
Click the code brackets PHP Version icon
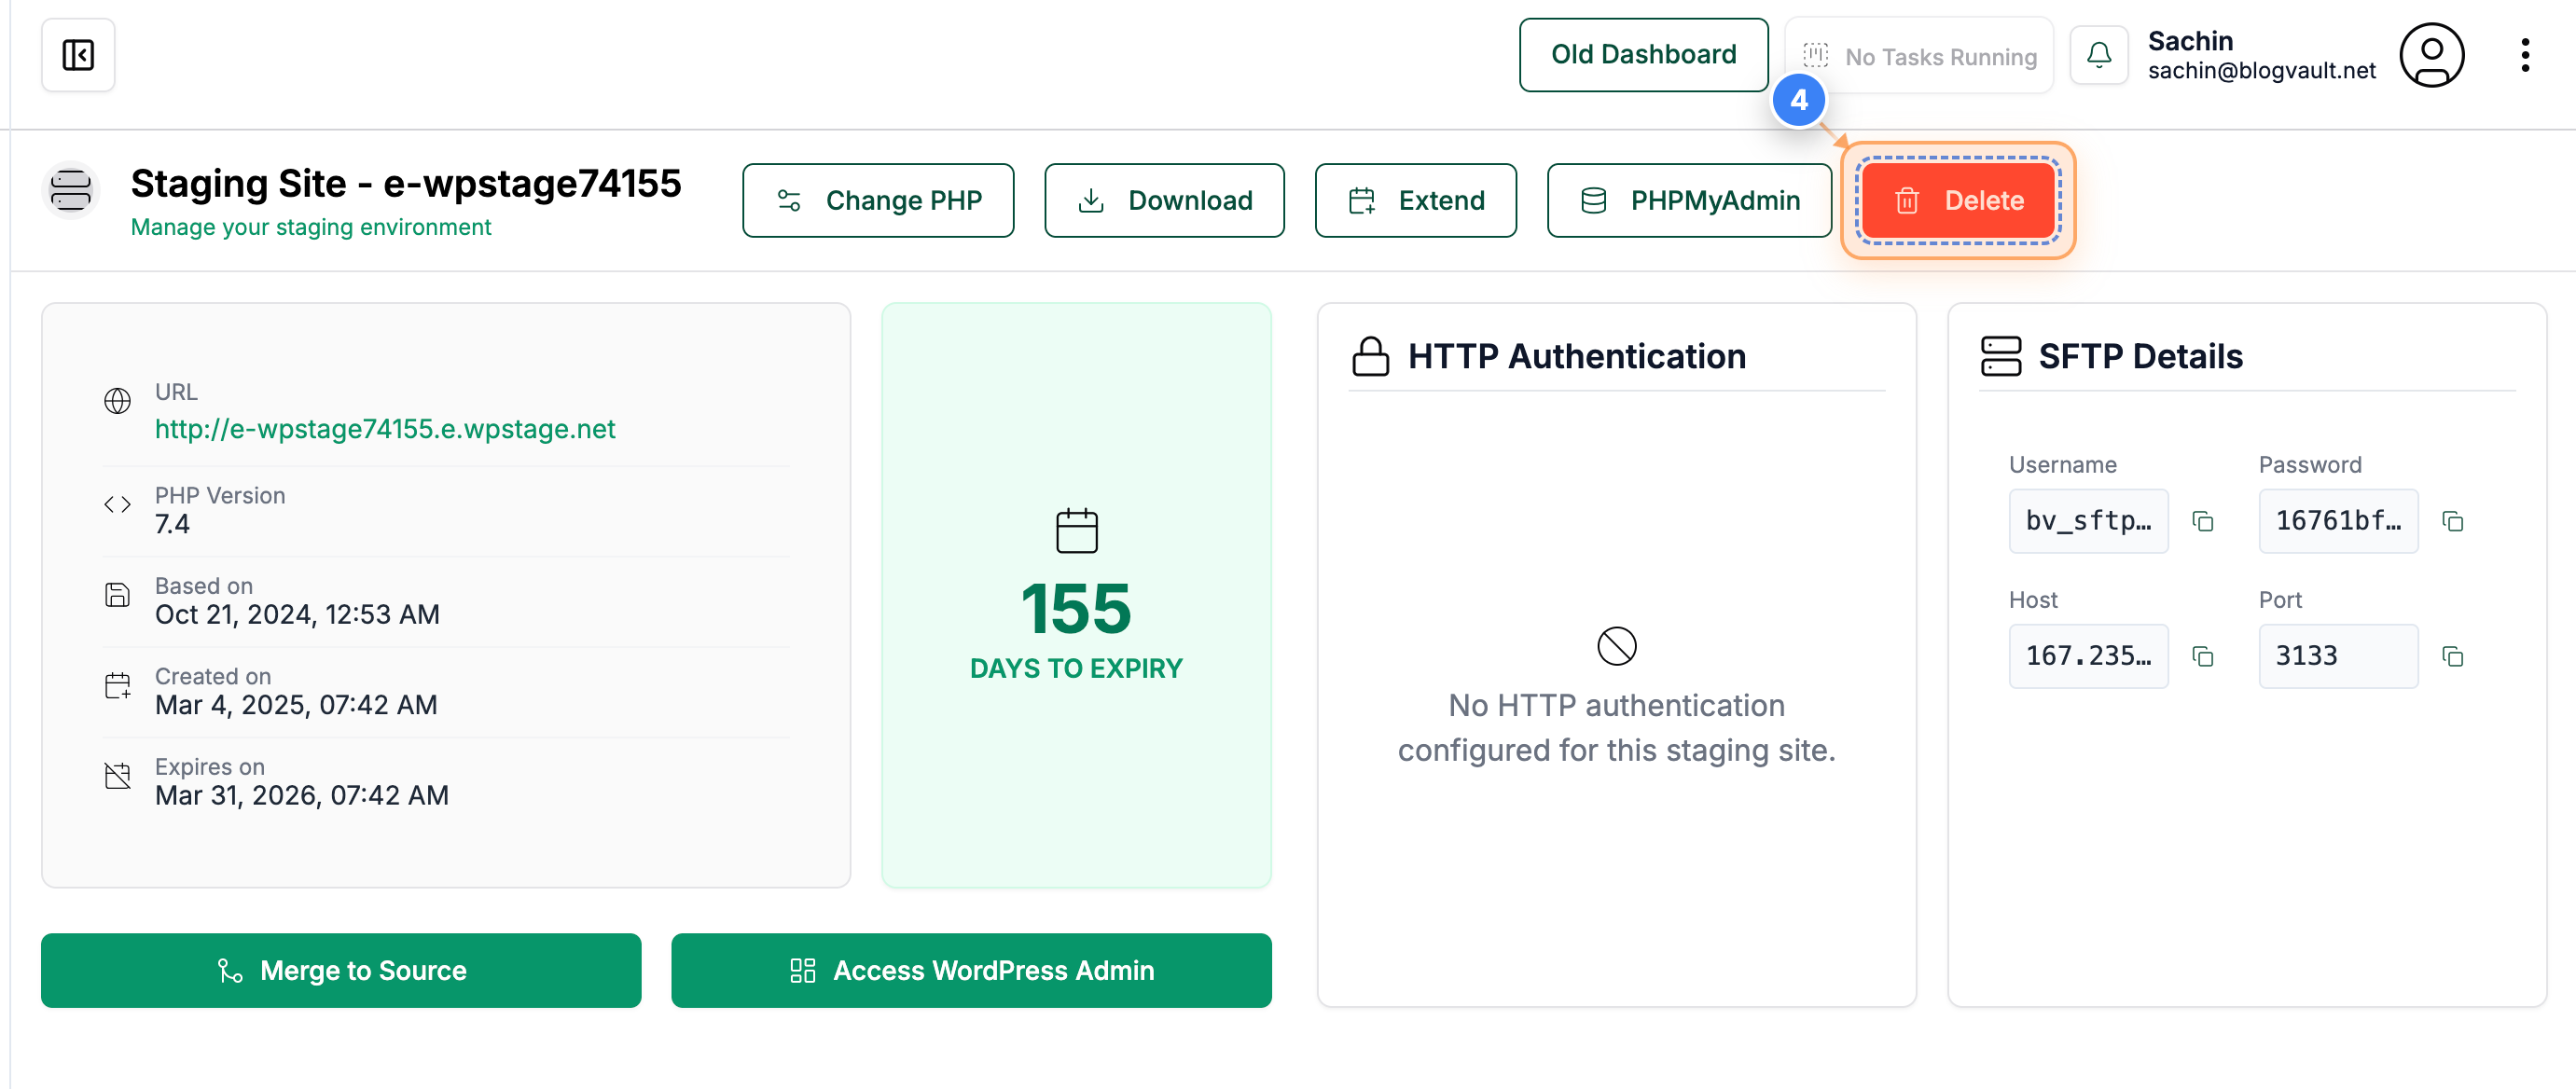[118, 505]
